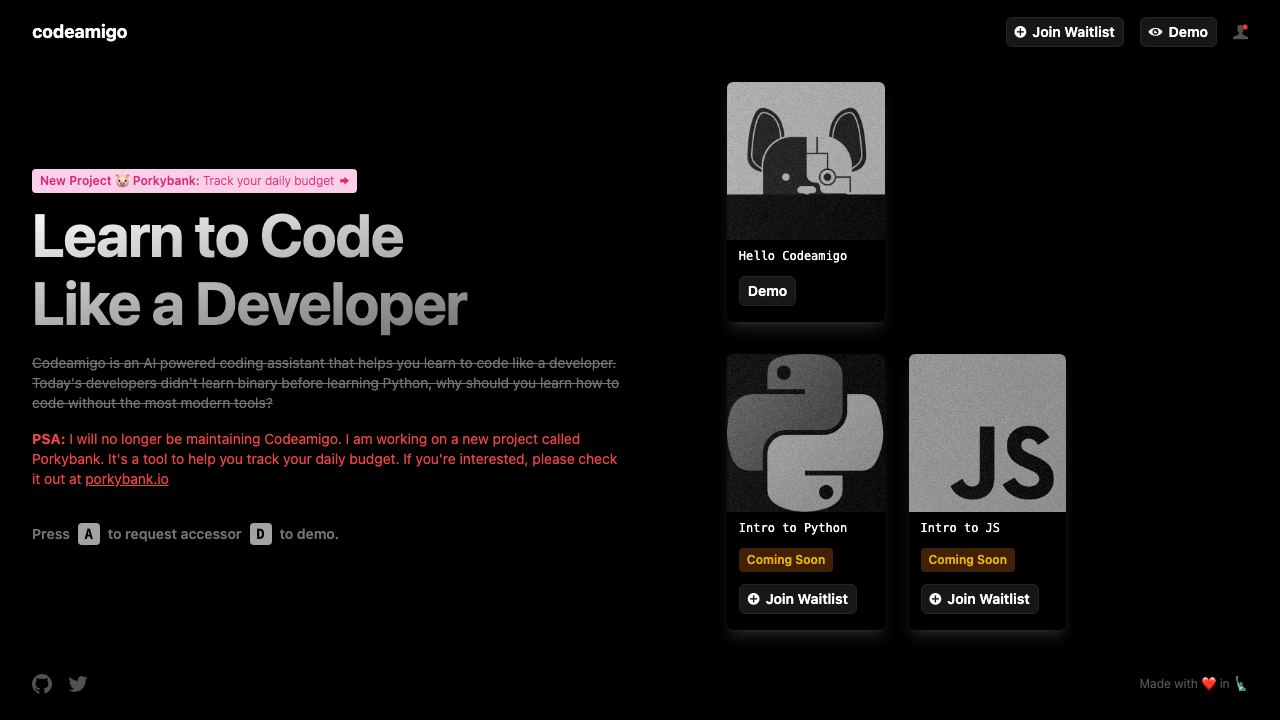1280x720 pixels.
Task: Open the Intro to JS logo thumbnail
Action: click(x=987, y=433)
